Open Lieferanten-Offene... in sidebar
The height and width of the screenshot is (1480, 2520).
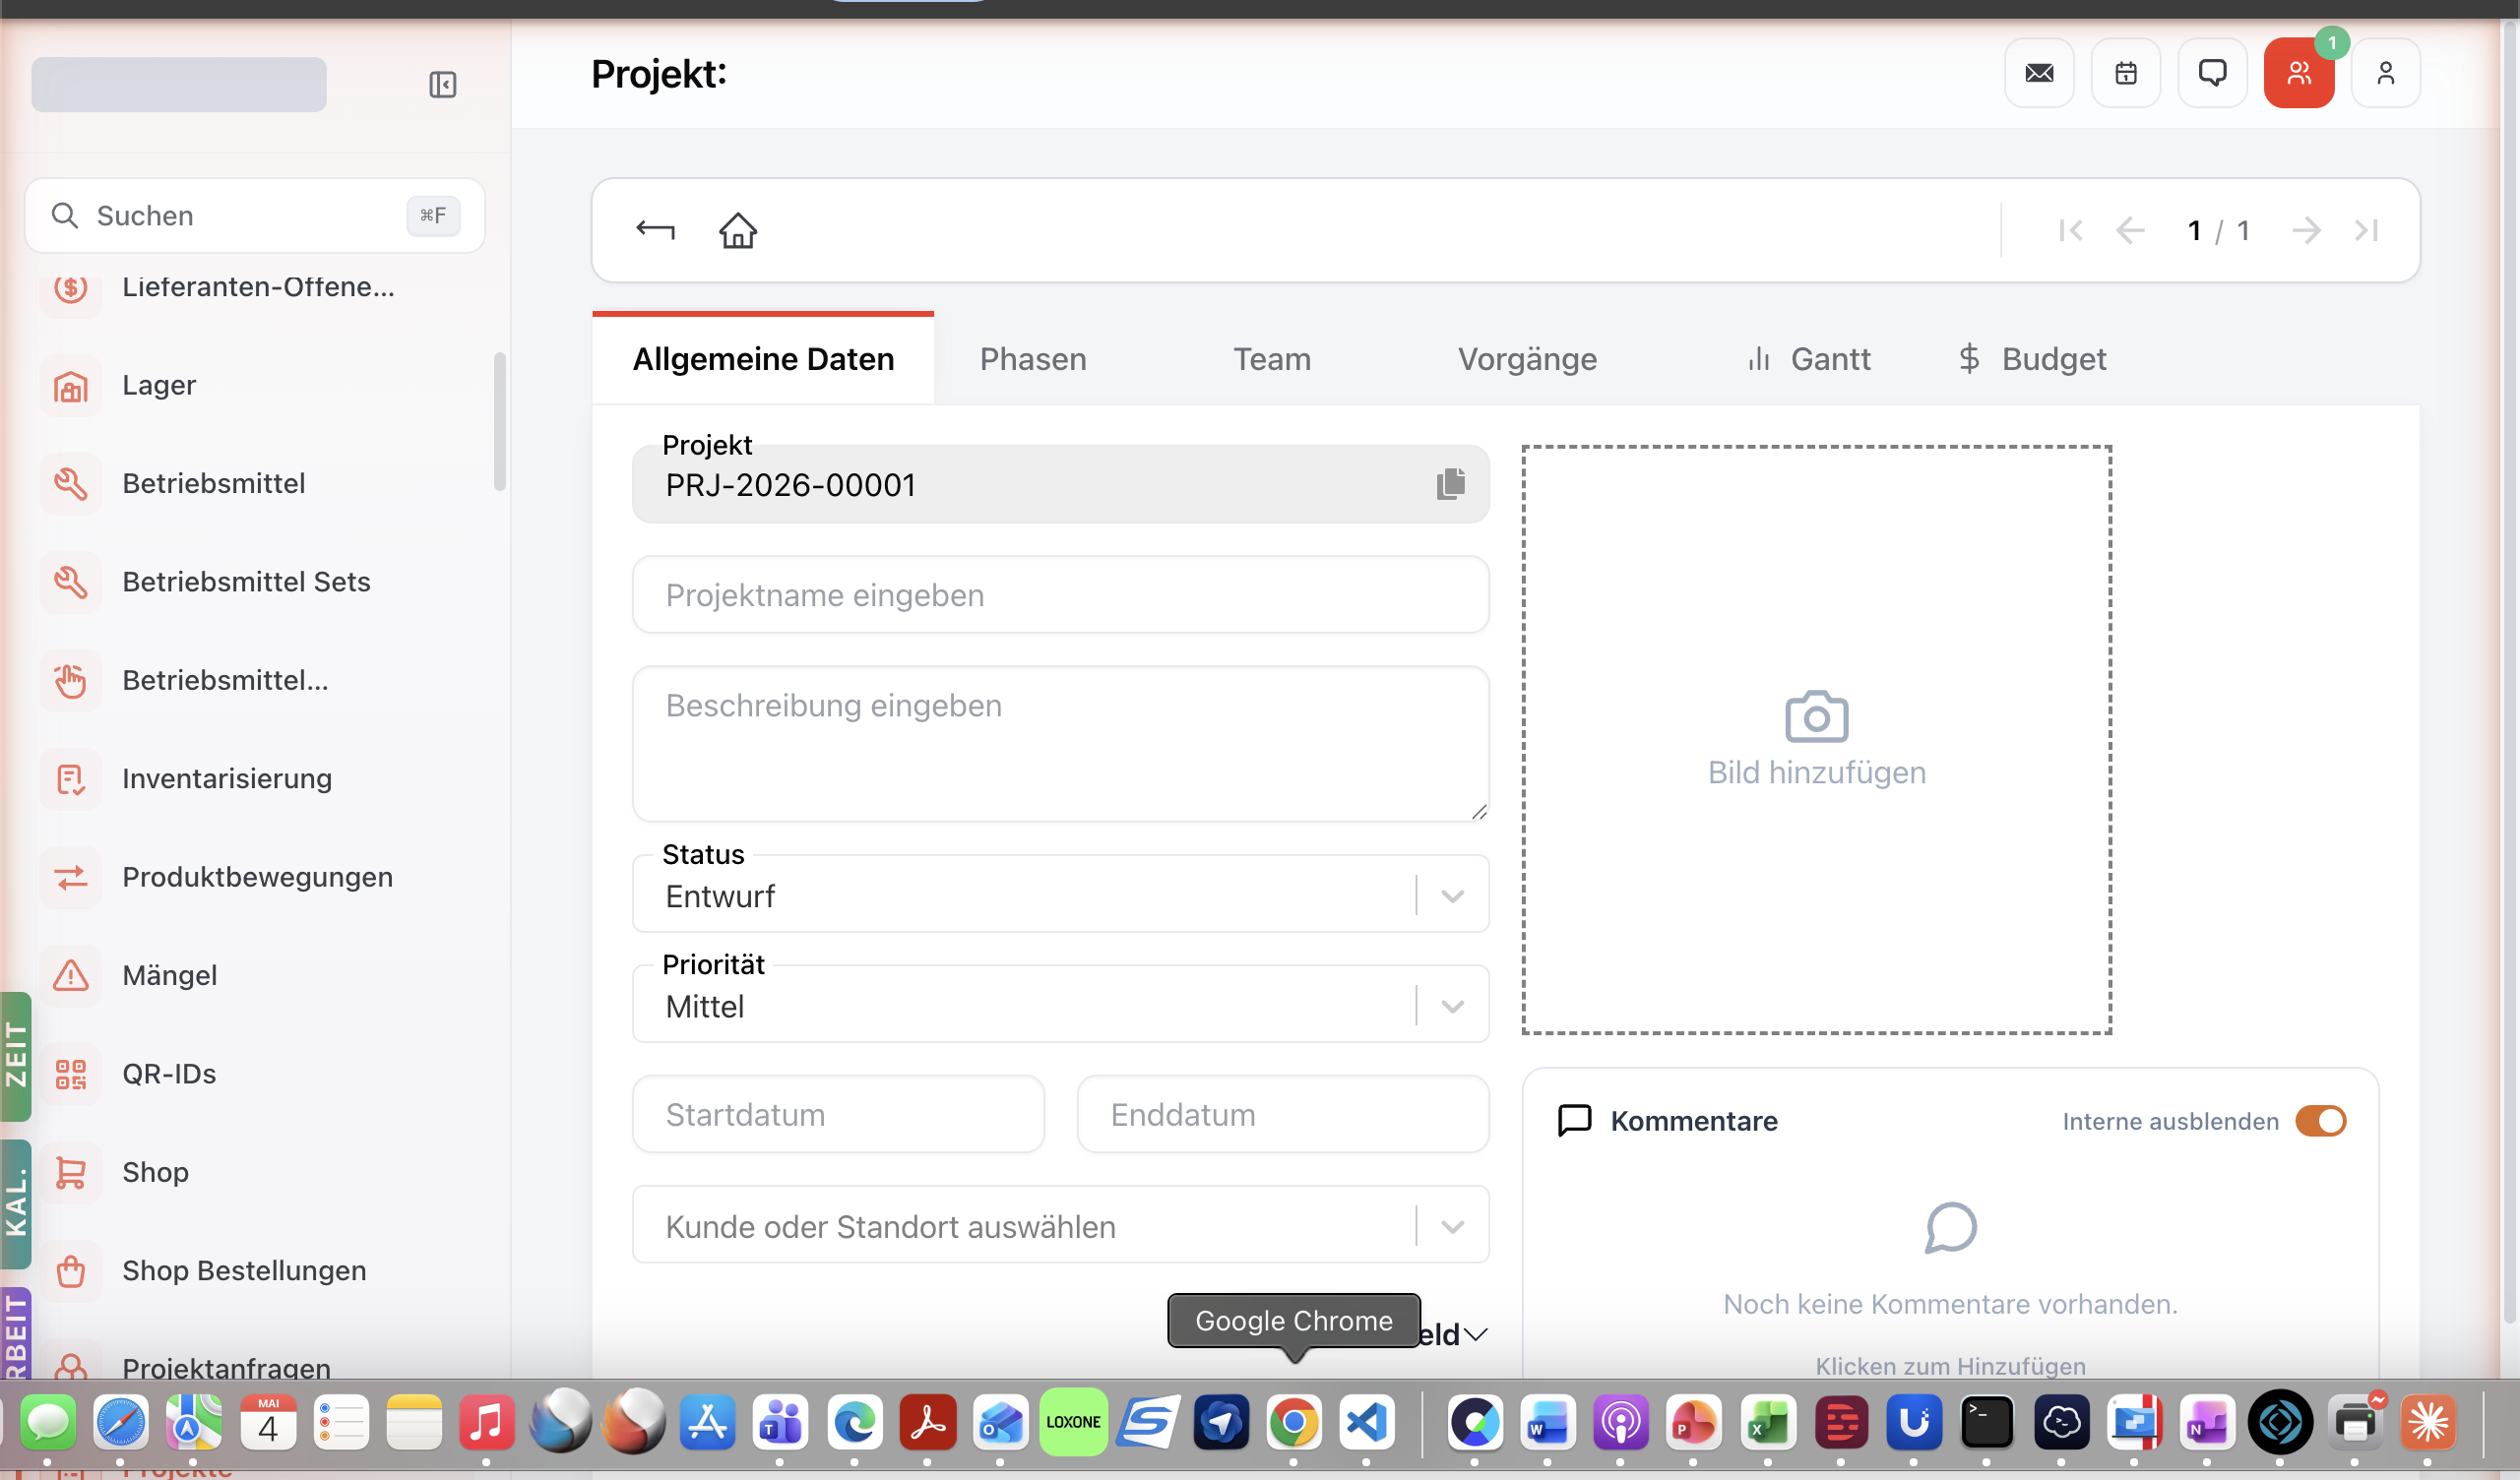tap(255, 287)
